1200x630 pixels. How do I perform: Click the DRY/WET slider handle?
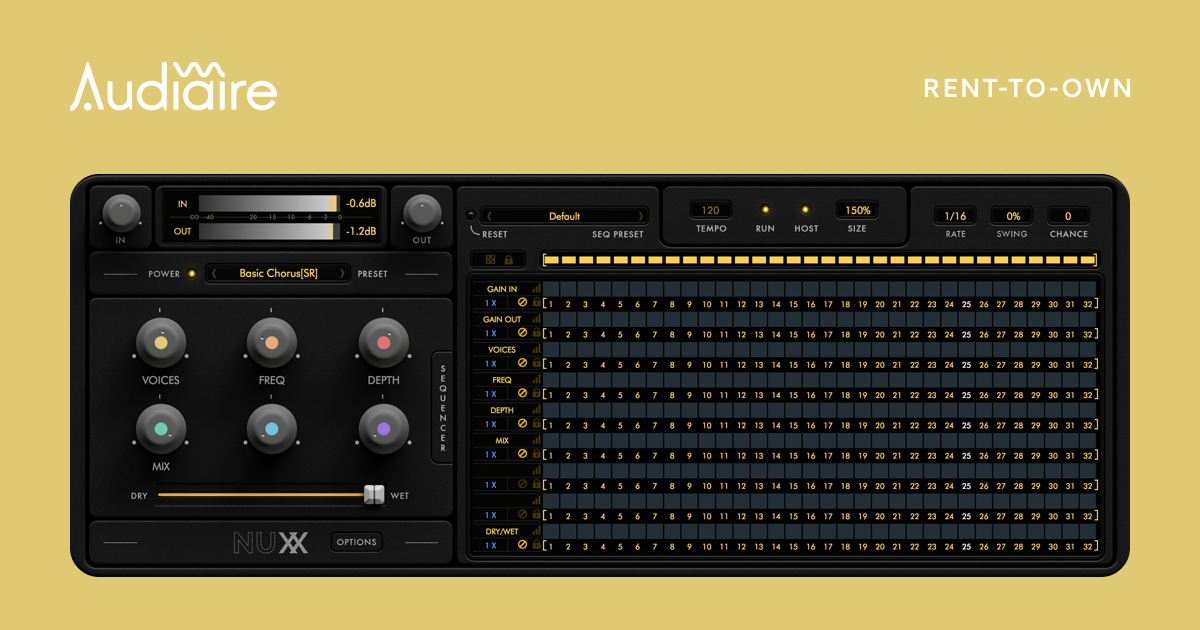click(x=374, y=494)
